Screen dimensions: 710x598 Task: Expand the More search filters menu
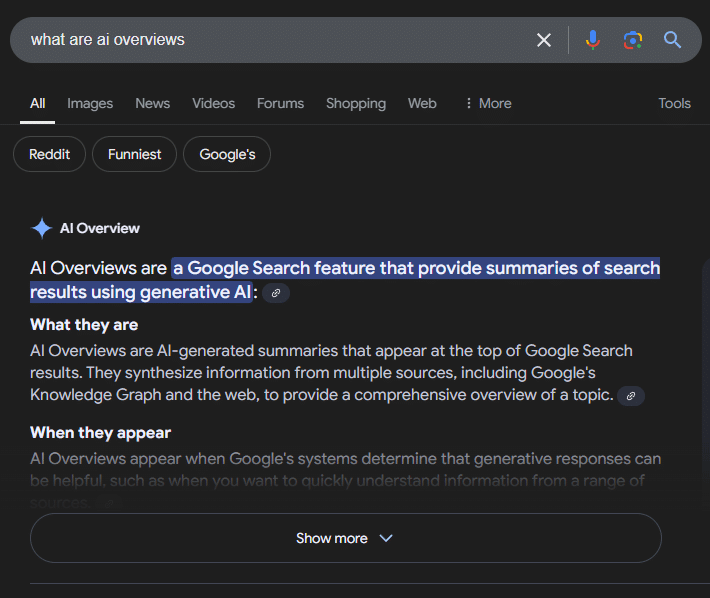487,103
